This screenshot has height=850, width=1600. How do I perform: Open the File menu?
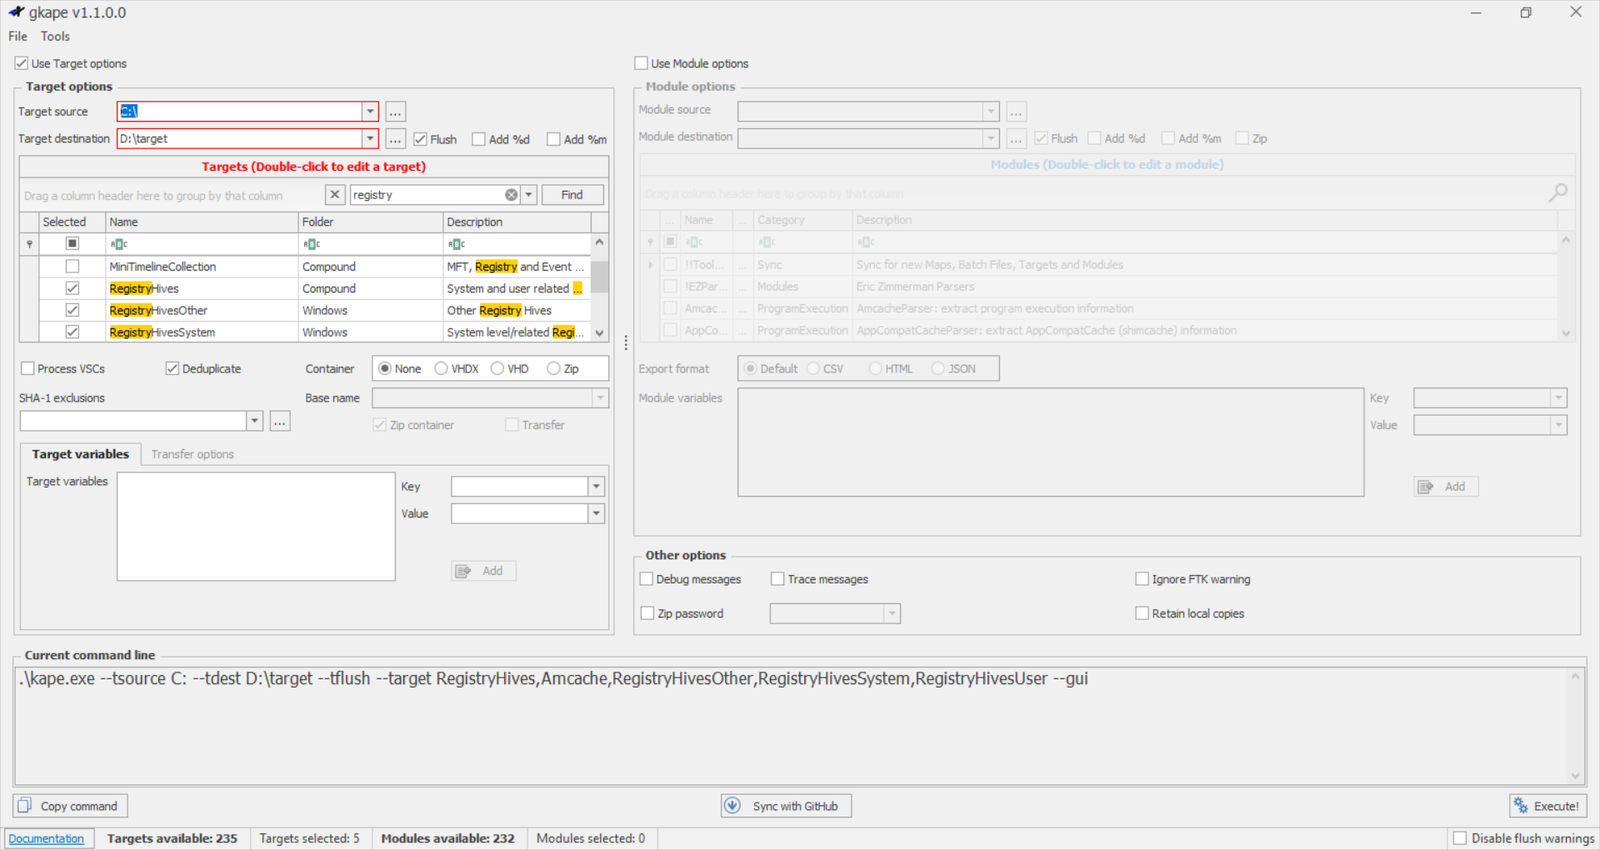(18, 36)
